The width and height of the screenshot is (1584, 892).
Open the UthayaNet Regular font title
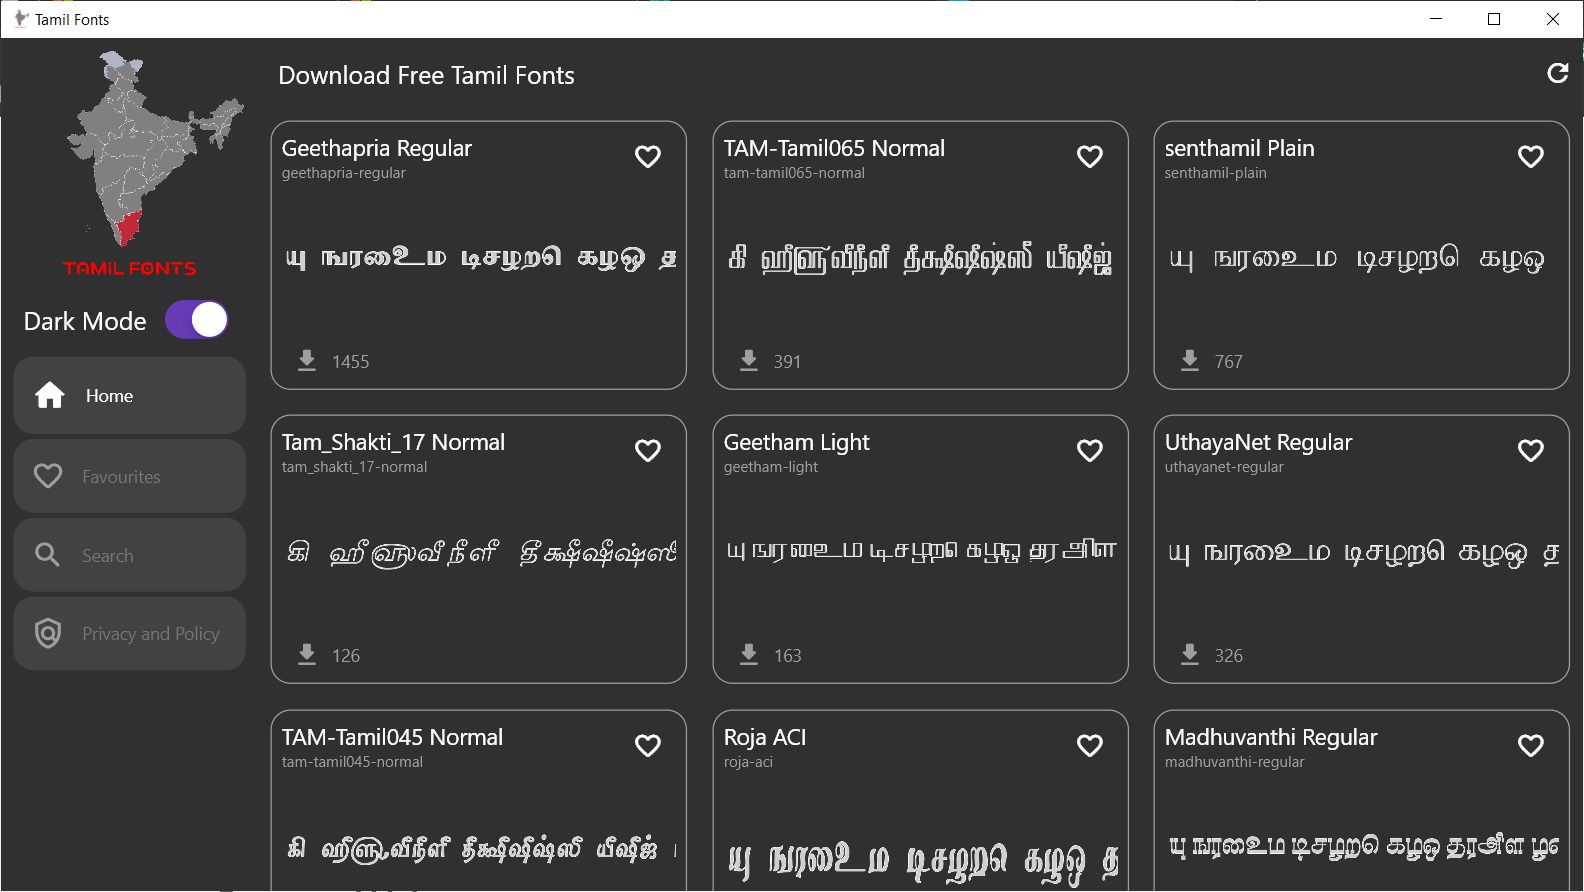(1258, 442)
